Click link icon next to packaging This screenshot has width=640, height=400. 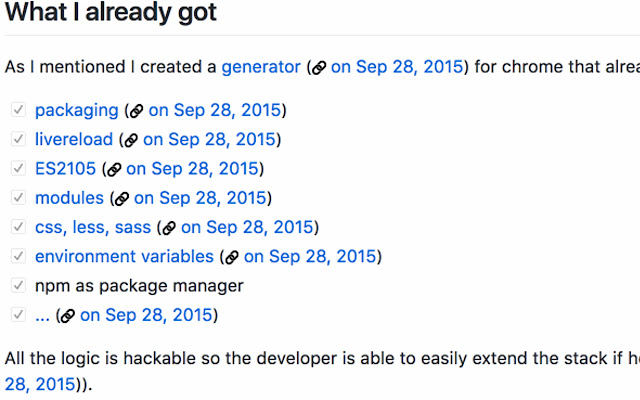136,111
